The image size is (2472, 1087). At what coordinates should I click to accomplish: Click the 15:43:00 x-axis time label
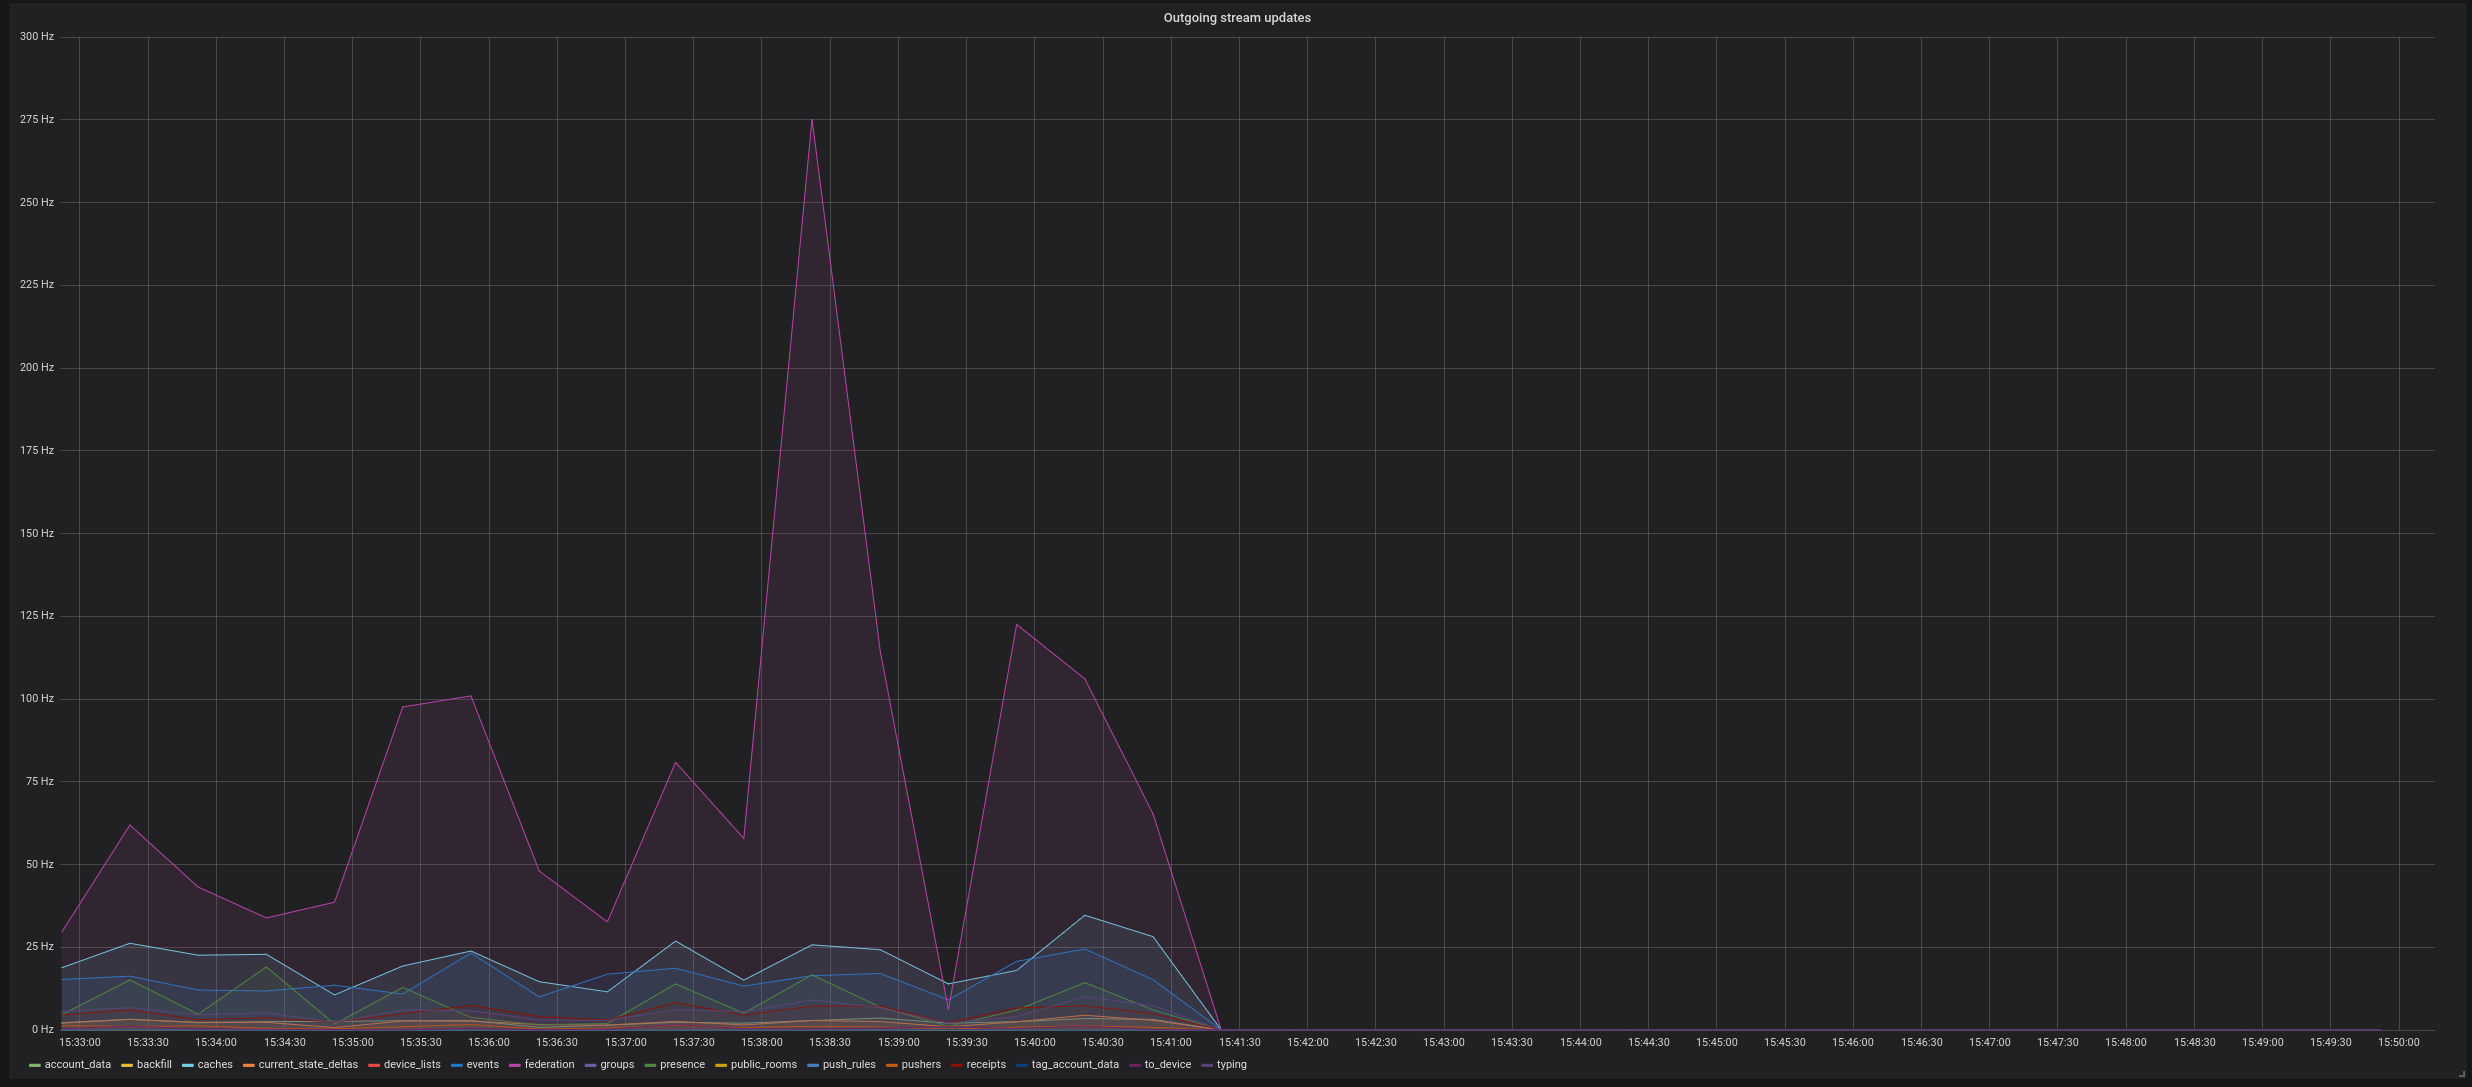(1443, 1043)
